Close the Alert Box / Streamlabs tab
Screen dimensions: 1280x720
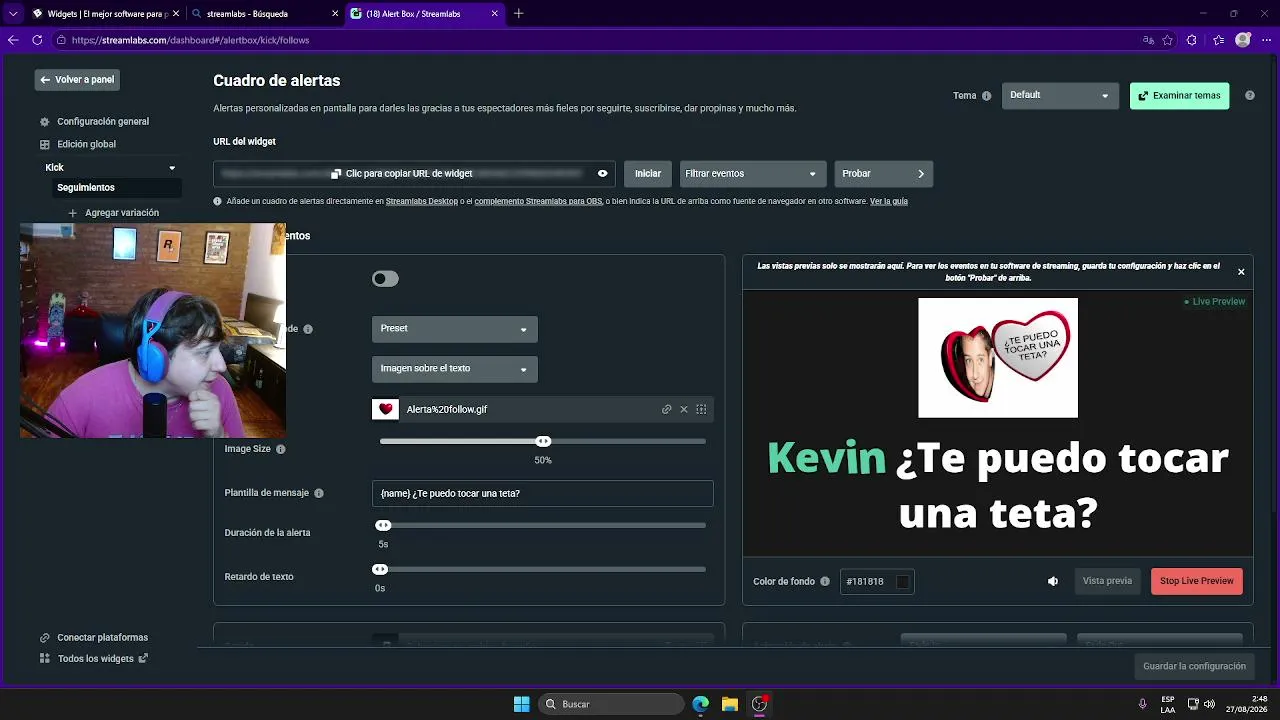[x=494, y=14]
